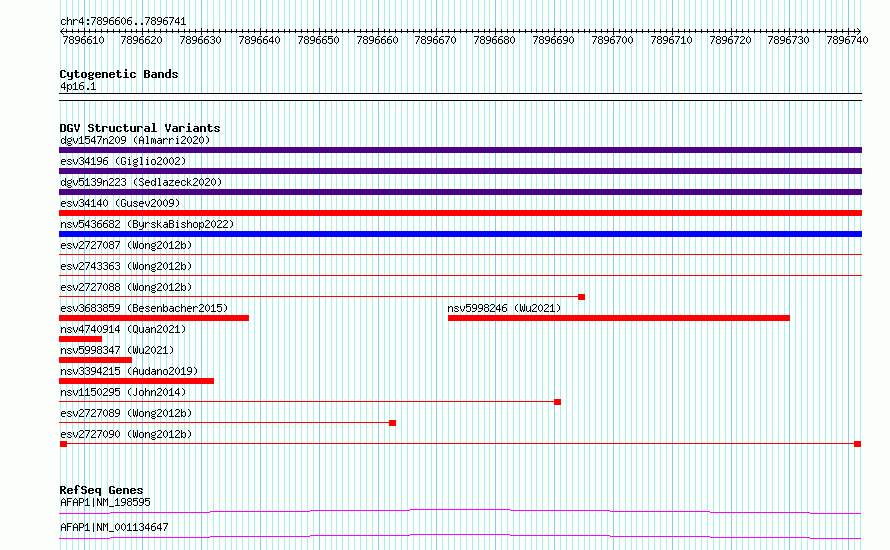Click left end marker of esv2727090 line
This screenshot has height=550, width=890.
[x=64, y=444]
